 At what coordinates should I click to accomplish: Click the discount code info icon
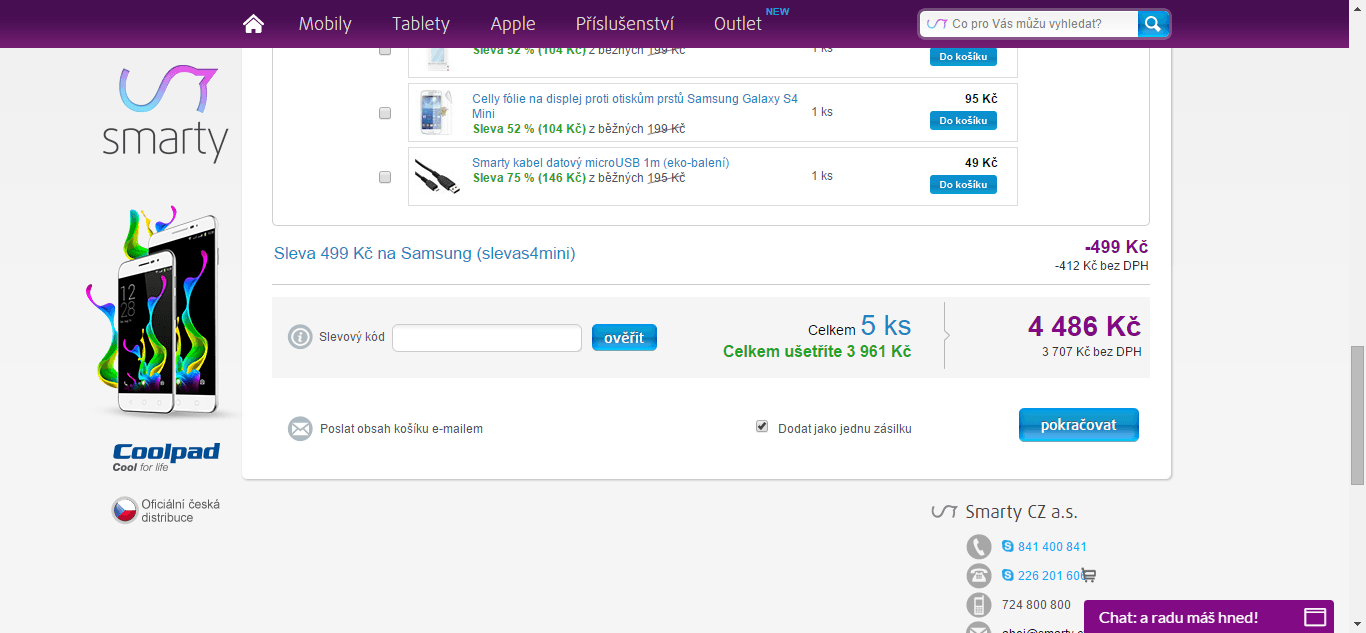click(x=300, y=337)
